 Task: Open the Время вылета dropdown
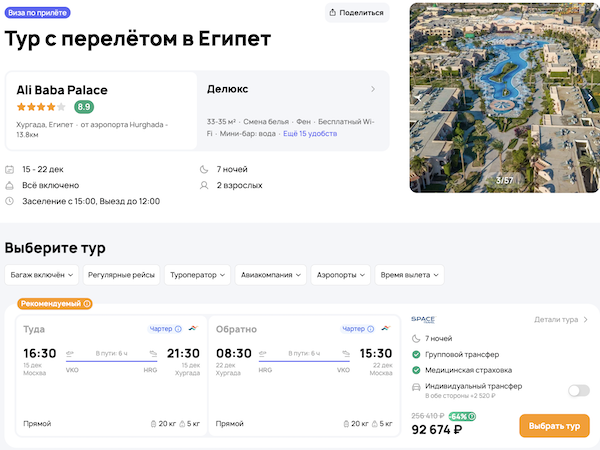point(409,275)
